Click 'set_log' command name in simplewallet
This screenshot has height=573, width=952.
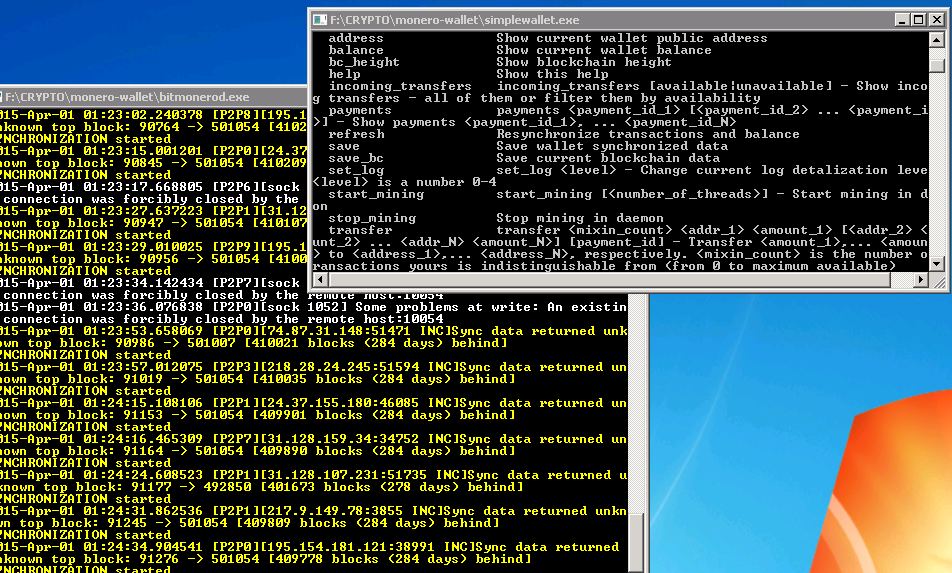click(356, 171)
